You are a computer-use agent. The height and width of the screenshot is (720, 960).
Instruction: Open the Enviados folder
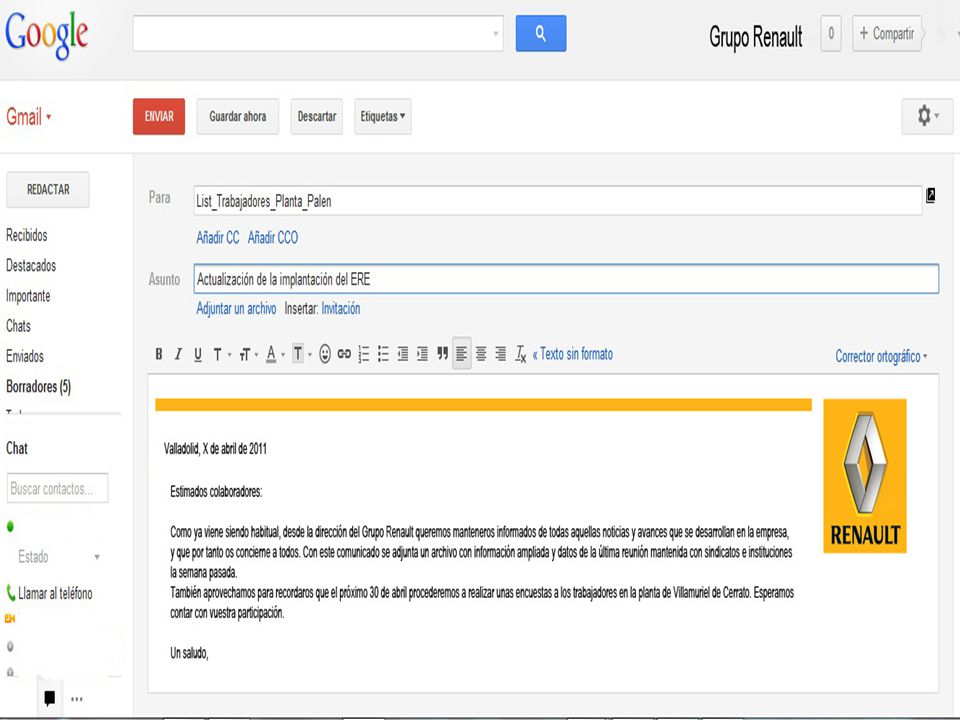tap(25, 356)
